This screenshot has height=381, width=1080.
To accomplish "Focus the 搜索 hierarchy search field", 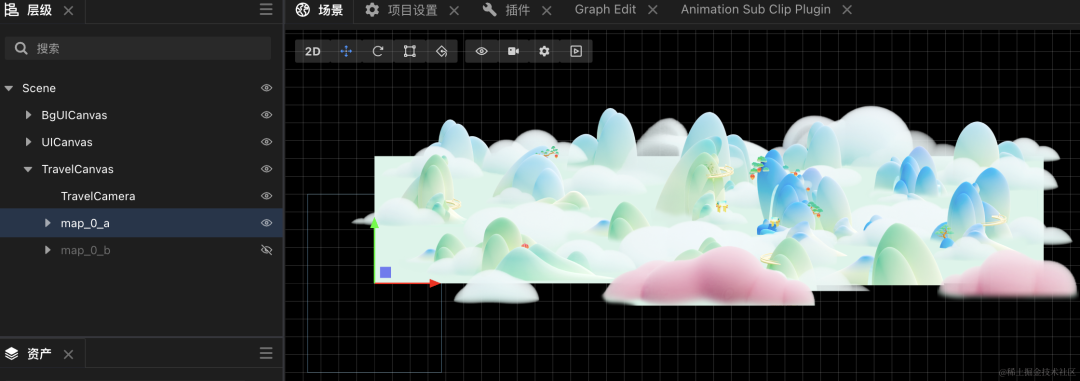I will (138, 48).
